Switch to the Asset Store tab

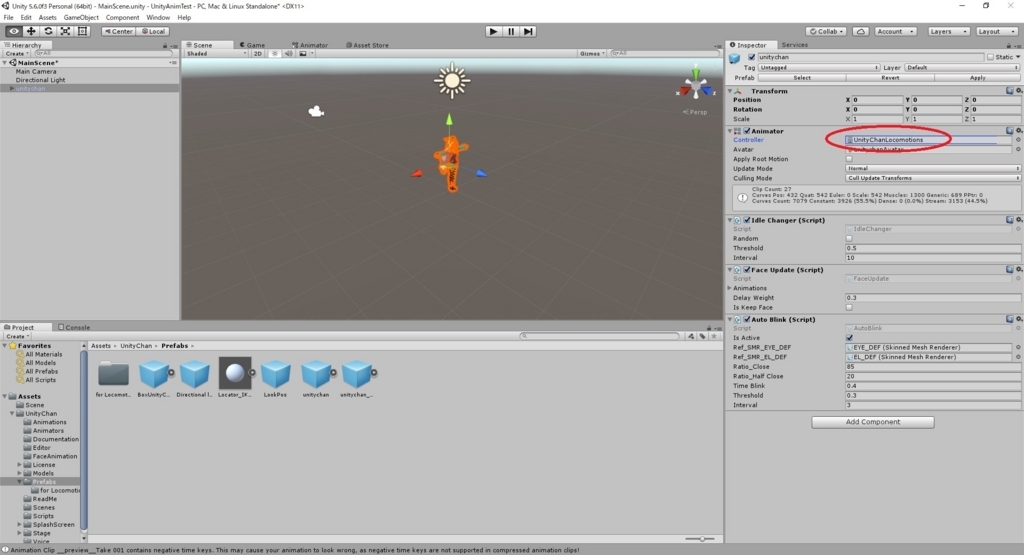pyautogui.click(x=367, y=45)
